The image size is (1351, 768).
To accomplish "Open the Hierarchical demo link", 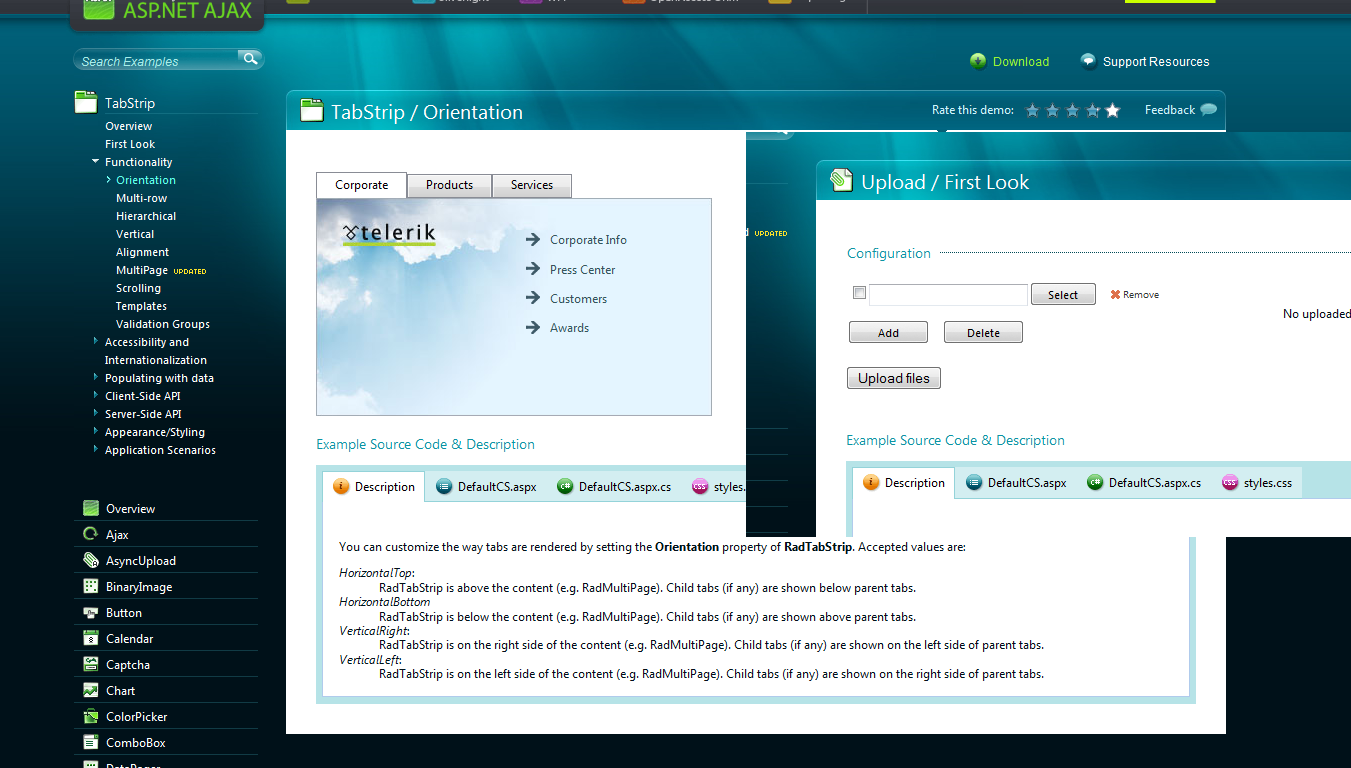I will pyautogui.click(x=146, y=216).
